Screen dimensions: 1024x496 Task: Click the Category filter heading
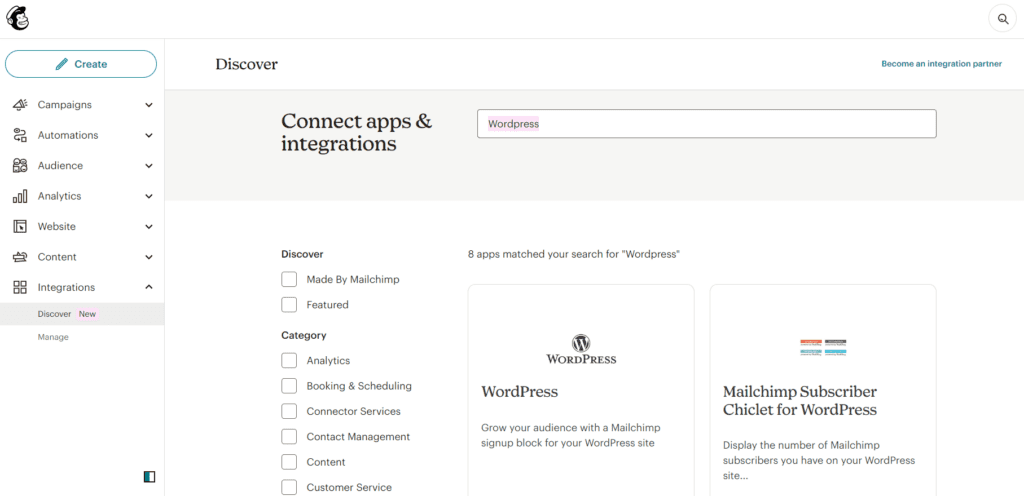pyautogui.click(x=304, y=335)
